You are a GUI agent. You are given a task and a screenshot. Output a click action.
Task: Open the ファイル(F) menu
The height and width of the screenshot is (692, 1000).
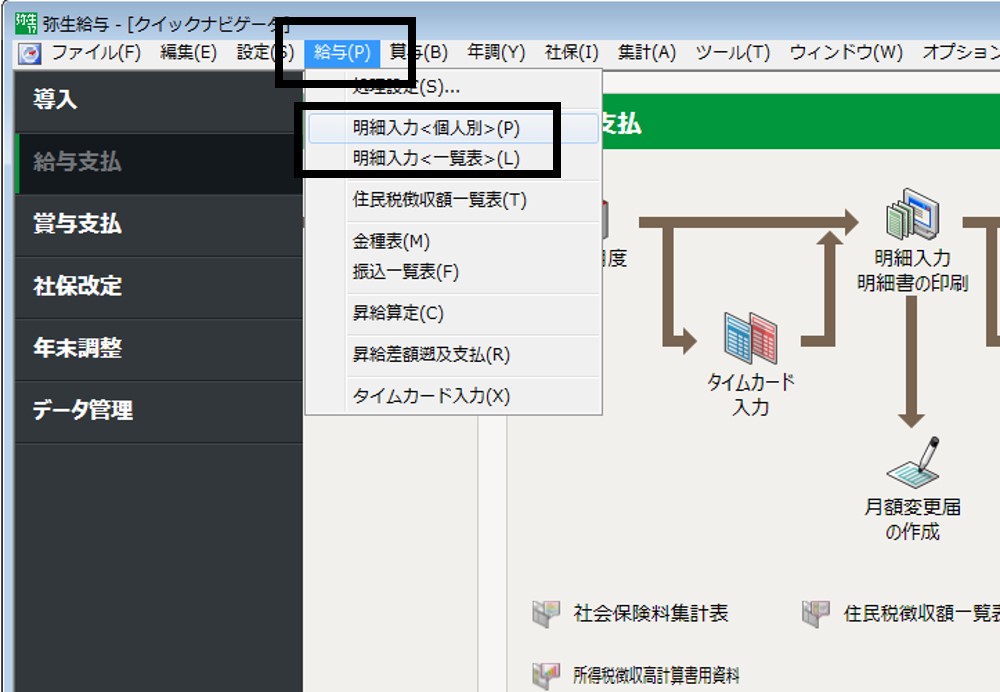[96, 52]
